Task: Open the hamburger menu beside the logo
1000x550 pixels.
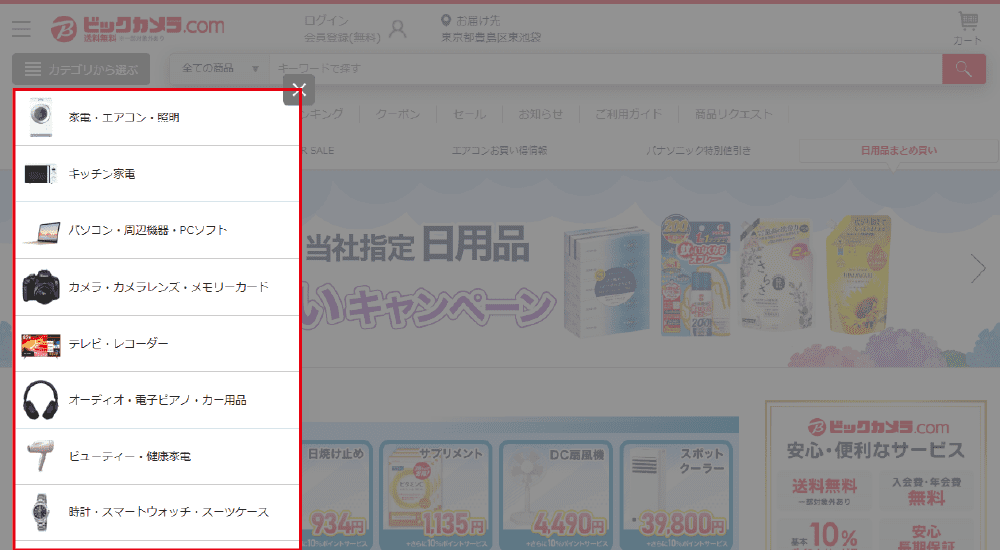Action: tap(21, 28)
